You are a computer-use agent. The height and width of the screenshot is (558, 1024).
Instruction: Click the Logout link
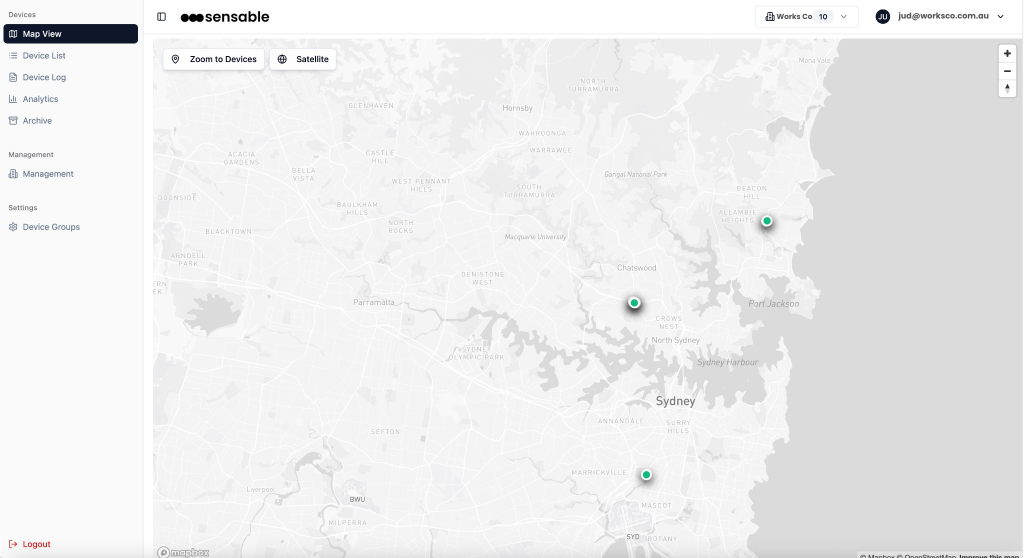click(x=29, y=544)
